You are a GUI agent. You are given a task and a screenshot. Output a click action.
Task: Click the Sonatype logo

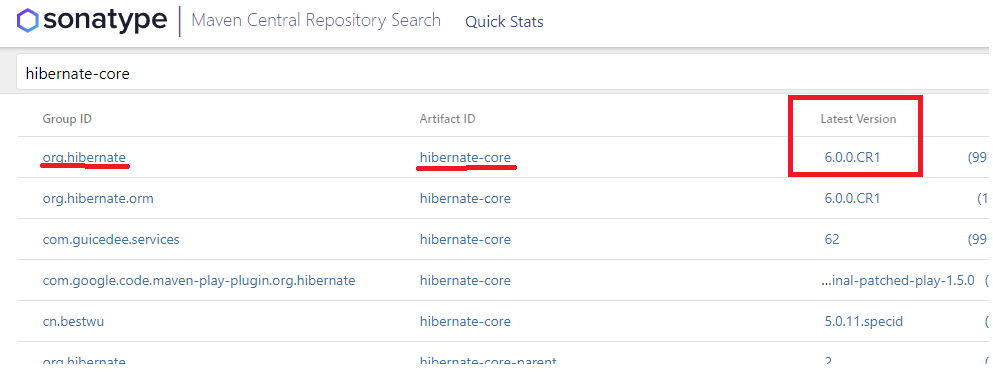[92, 21]
